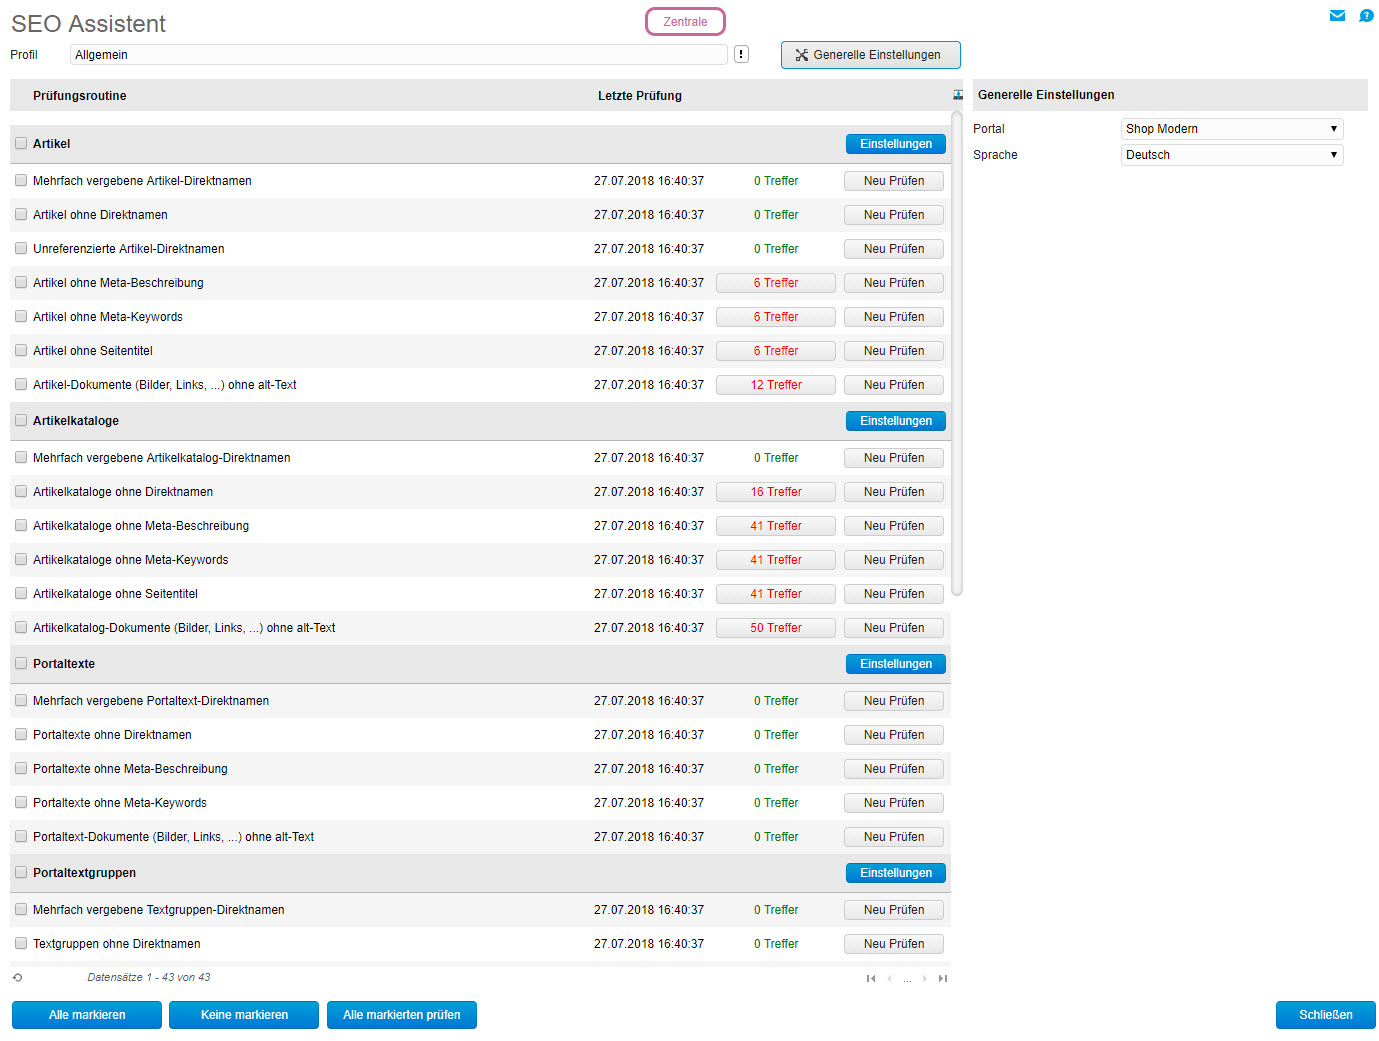Click the Profil field showing Allgemein
Image resolution: width=1379 pixels, height=1041 pixels.
(x=398, y=55)
